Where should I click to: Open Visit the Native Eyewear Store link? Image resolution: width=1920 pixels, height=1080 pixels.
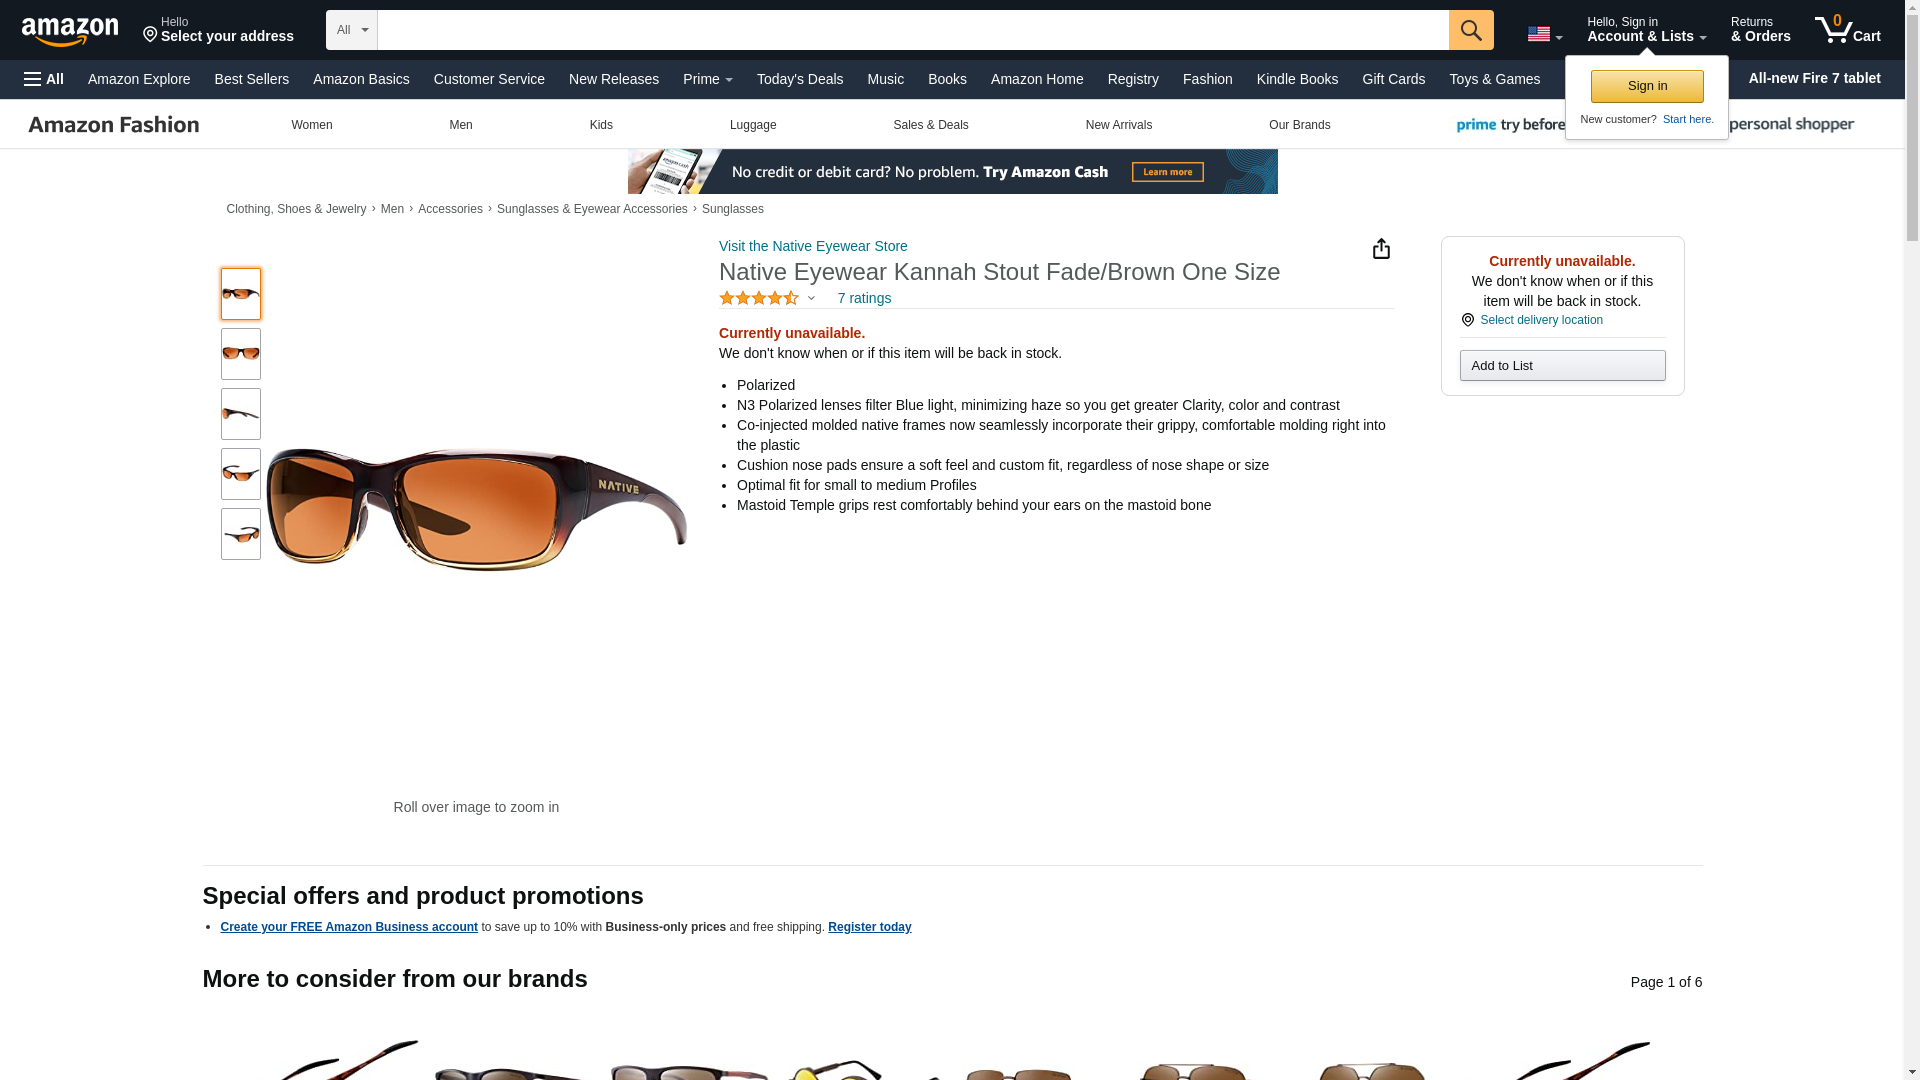[813, 246]
